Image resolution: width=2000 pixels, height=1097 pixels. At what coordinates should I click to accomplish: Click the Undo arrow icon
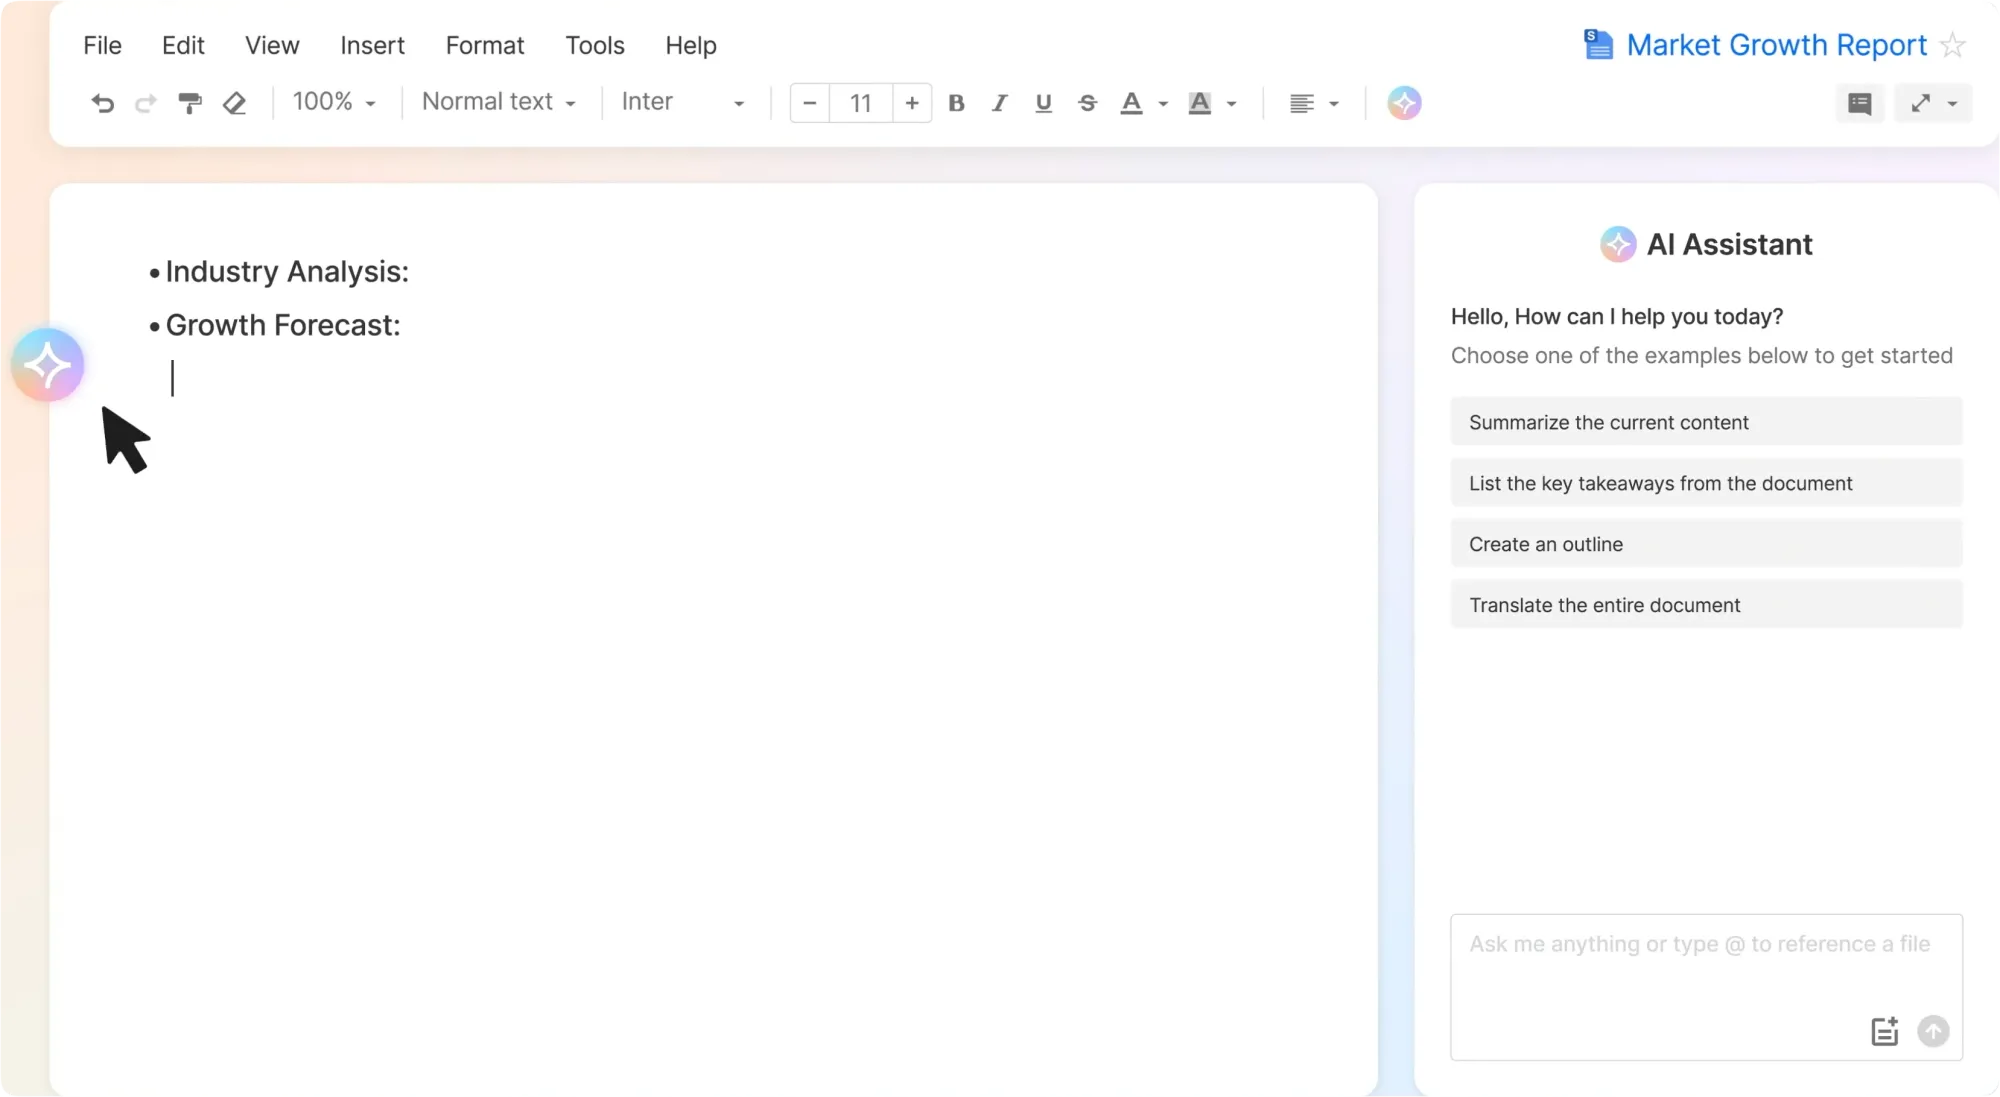point(102,103)
